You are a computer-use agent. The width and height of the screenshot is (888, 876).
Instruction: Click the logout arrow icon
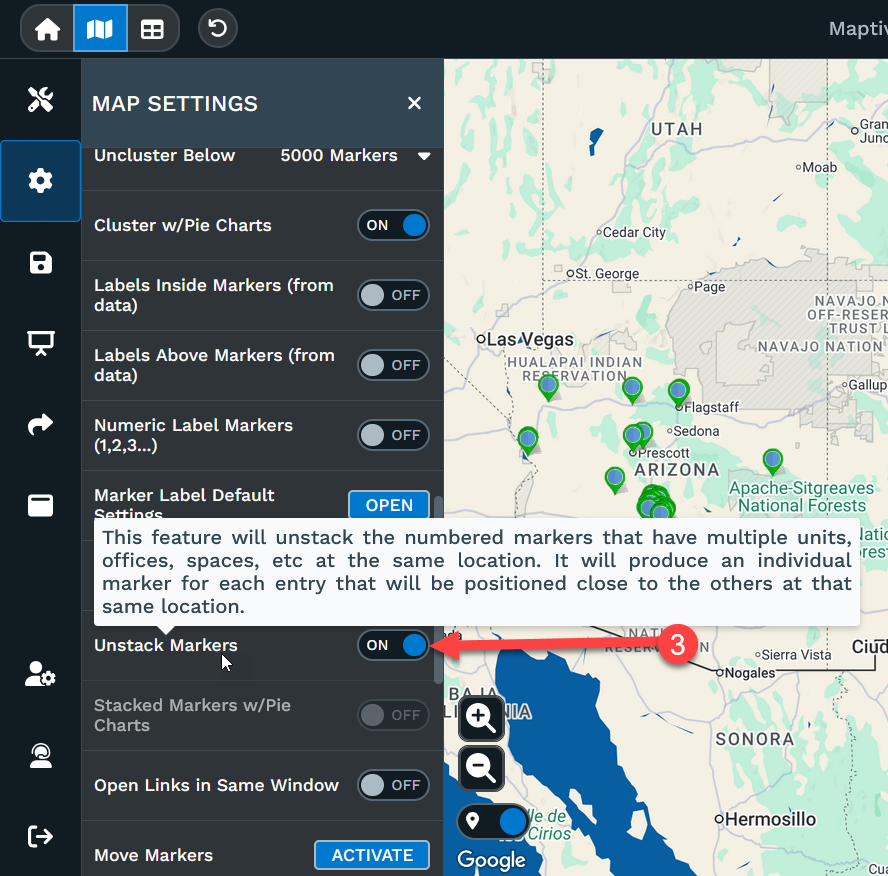41,836
